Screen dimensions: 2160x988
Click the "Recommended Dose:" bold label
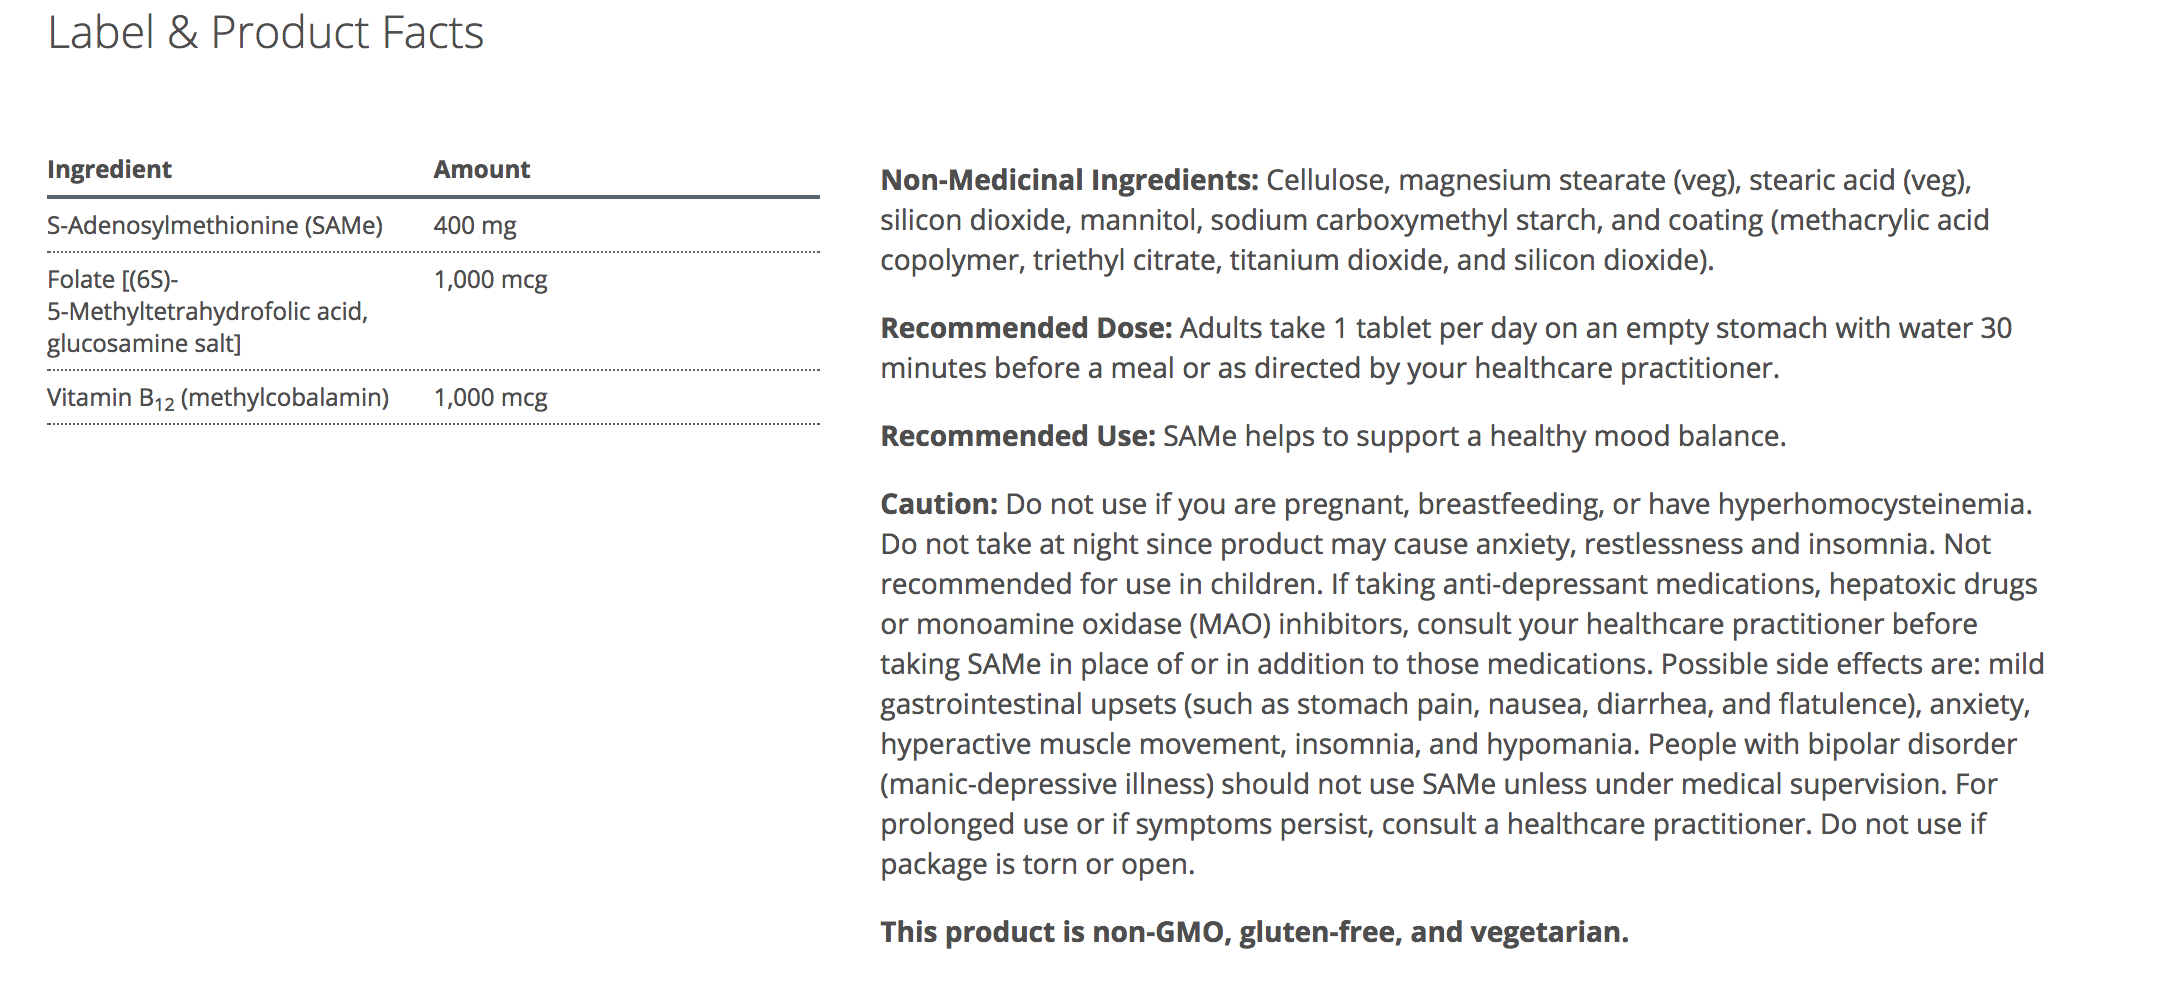1025,328
